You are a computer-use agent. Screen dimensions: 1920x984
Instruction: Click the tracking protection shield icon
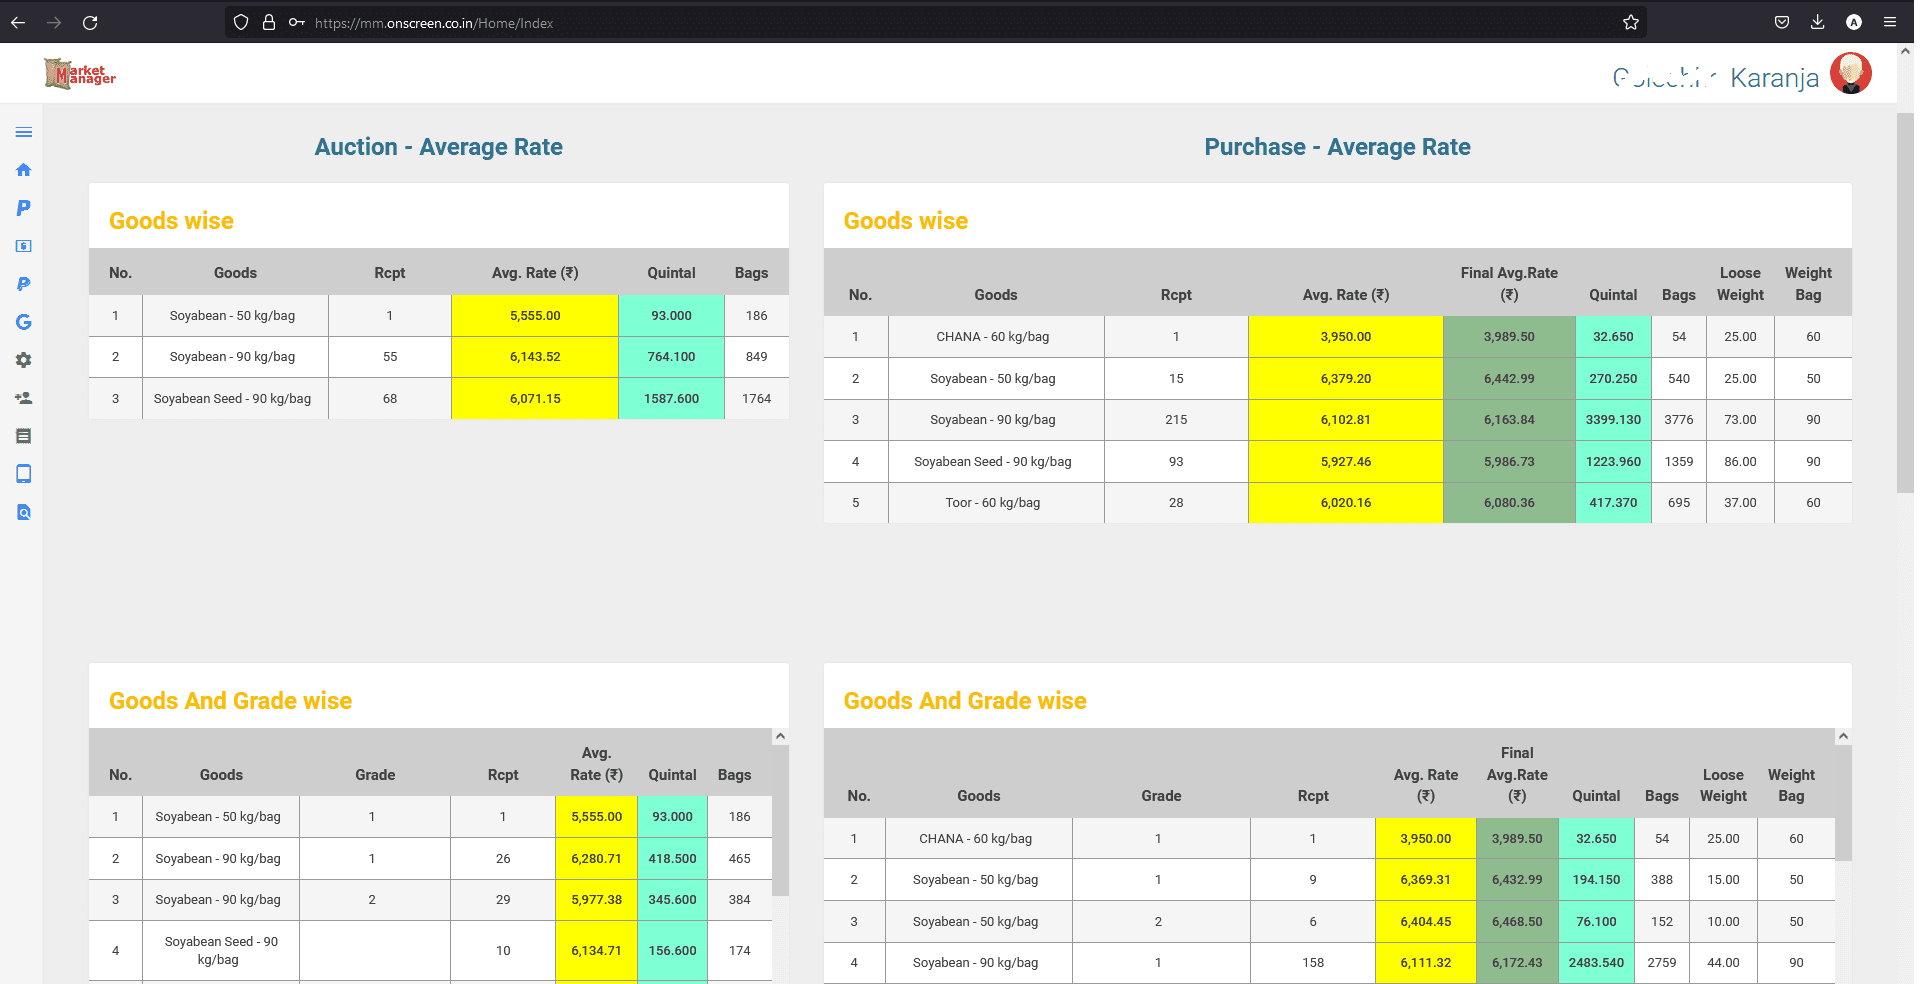[241, 22]
